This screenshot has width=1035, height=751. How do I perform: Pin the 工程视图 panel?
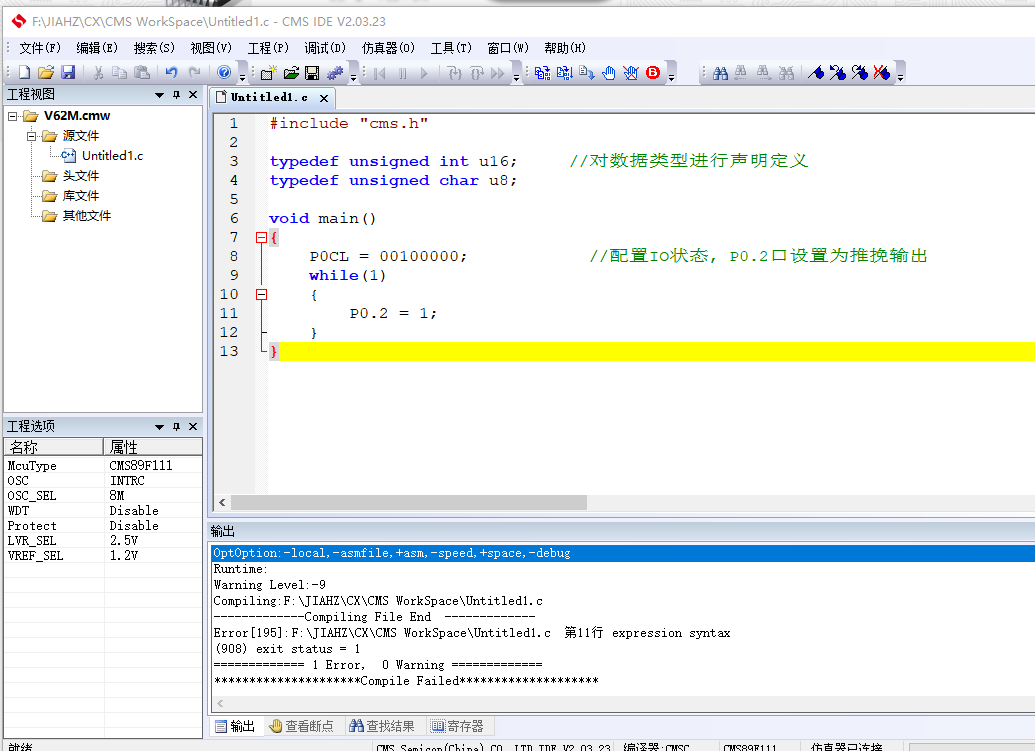[176, 95]
